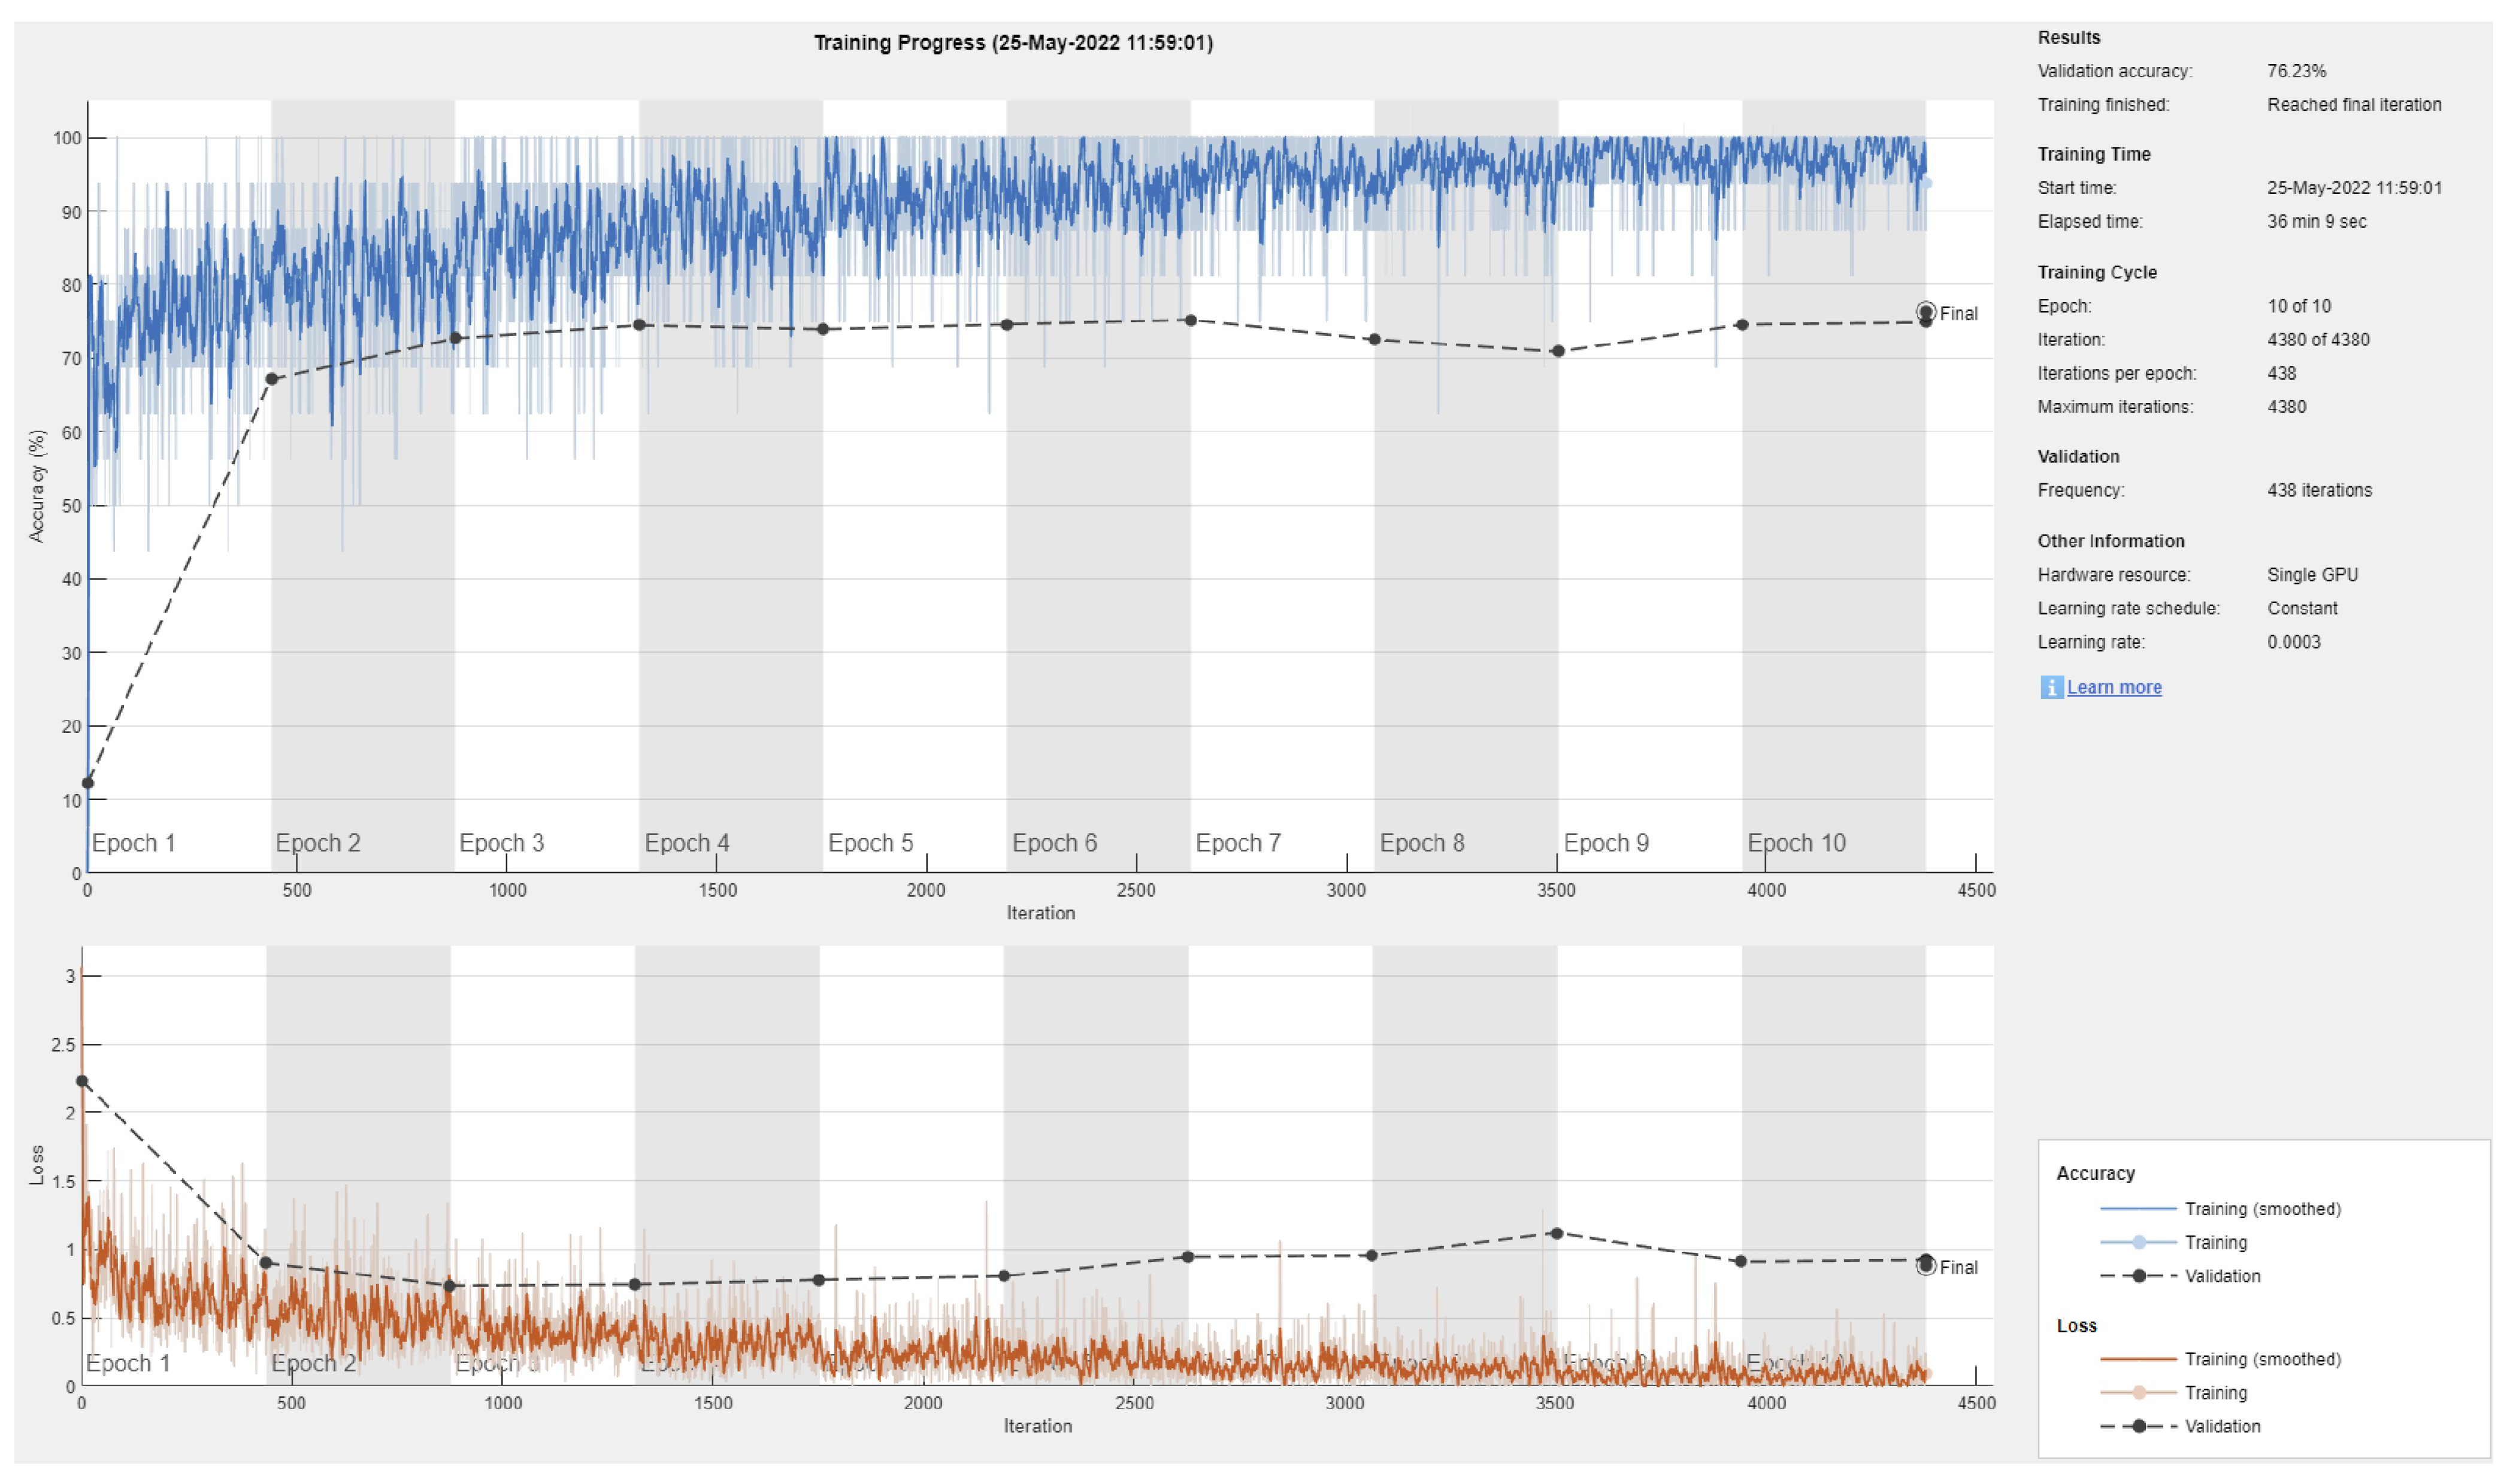Click Loss Training (smoothed) orange legend line
The height and width of the screenshot is (1484, 2516).
(2138, 1359)
